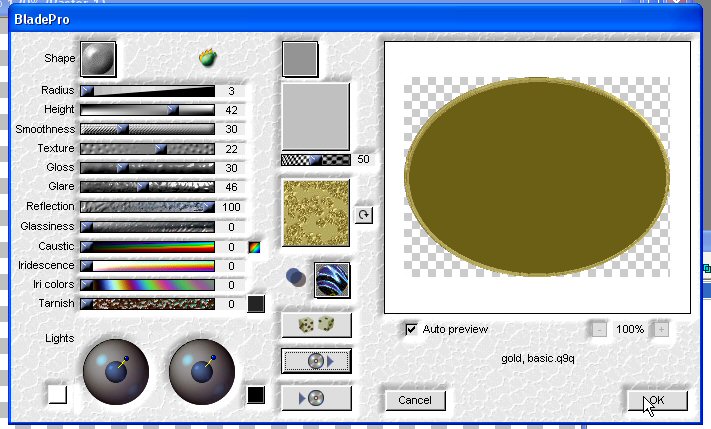Adjust the Texture slider
This screenshot has width=711, height=429.
tap(147, 149)
